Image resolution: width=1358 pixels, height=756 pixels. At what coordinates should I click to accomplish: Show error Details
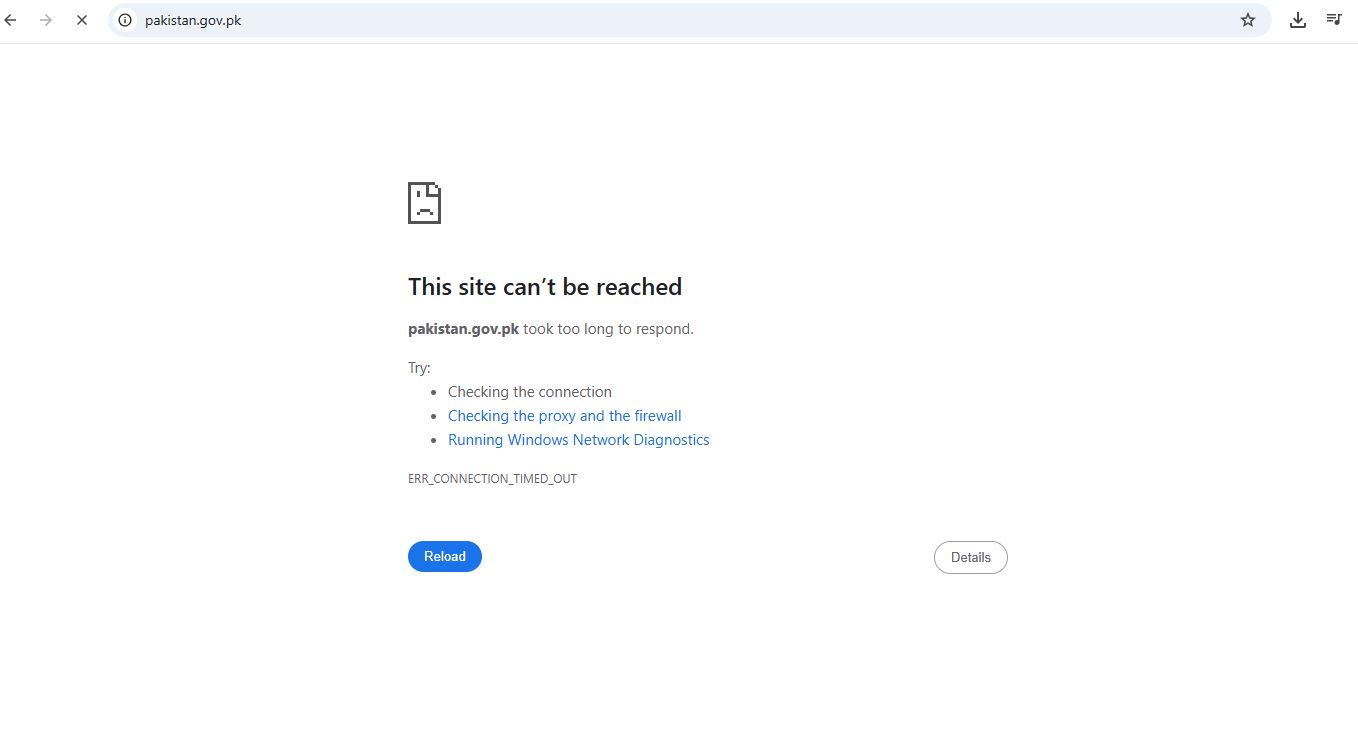[x=971, y=558]
